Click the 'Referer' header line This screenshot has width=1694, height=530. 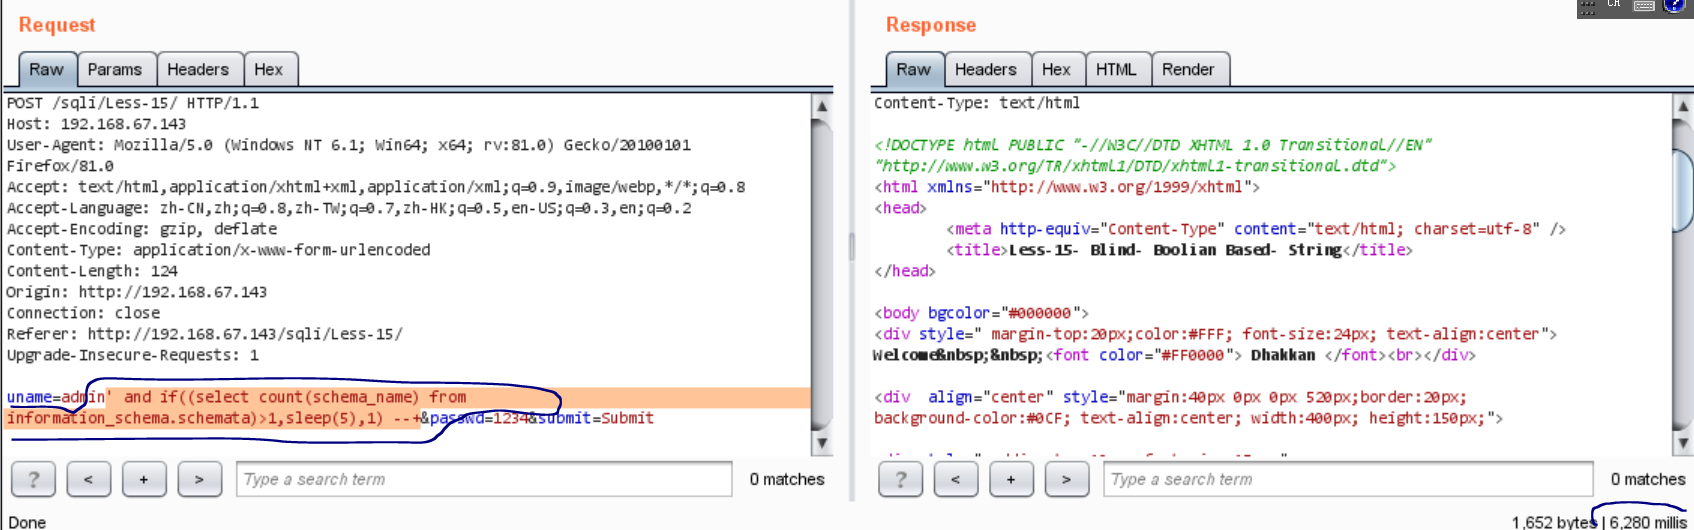tap(205, 334)
